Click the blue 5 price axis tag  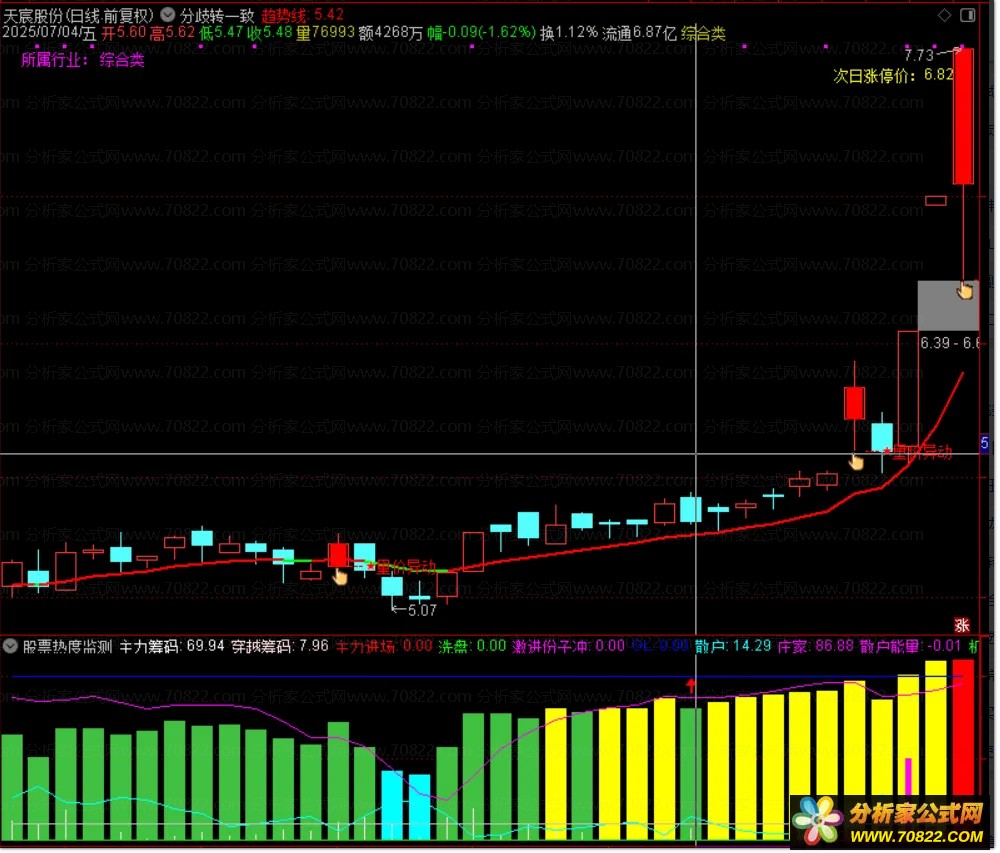point(985,443)
